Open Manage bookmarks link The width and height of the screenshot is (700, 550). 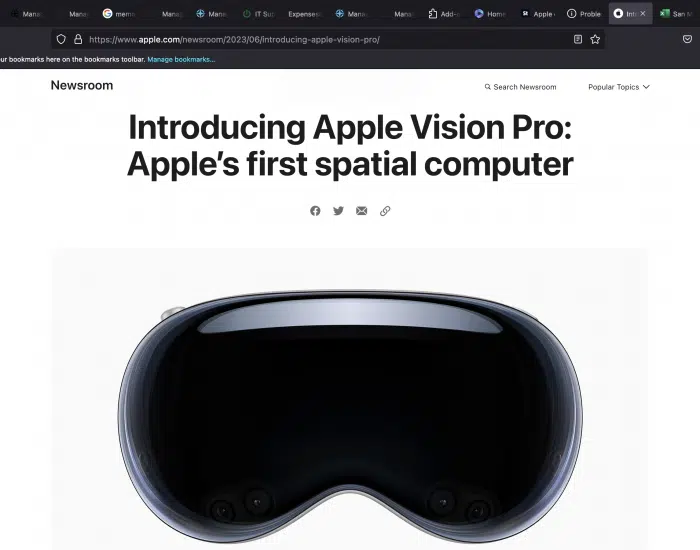(181, 59)
